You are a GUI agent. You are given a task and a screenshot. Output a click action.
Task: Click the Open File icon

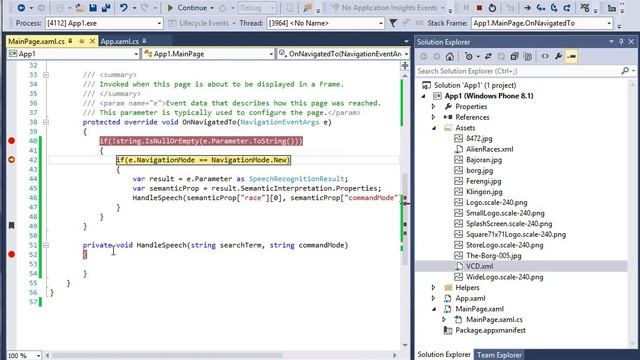(80, 7)
